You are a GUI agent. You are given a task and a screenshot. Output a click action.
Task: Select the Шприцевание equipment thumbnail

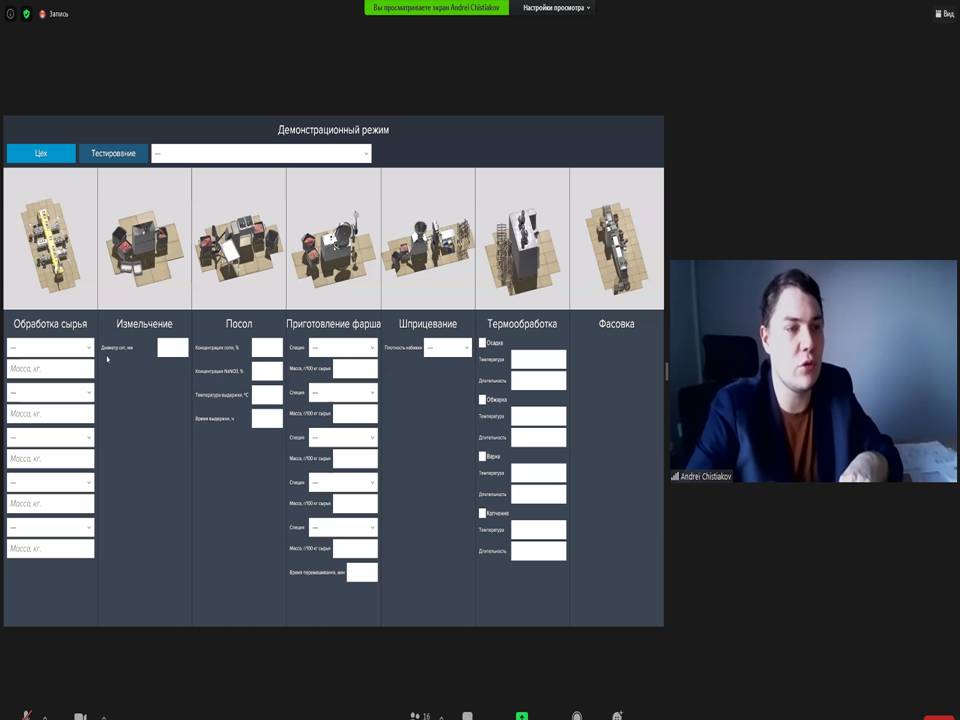[x=428, y=239]
